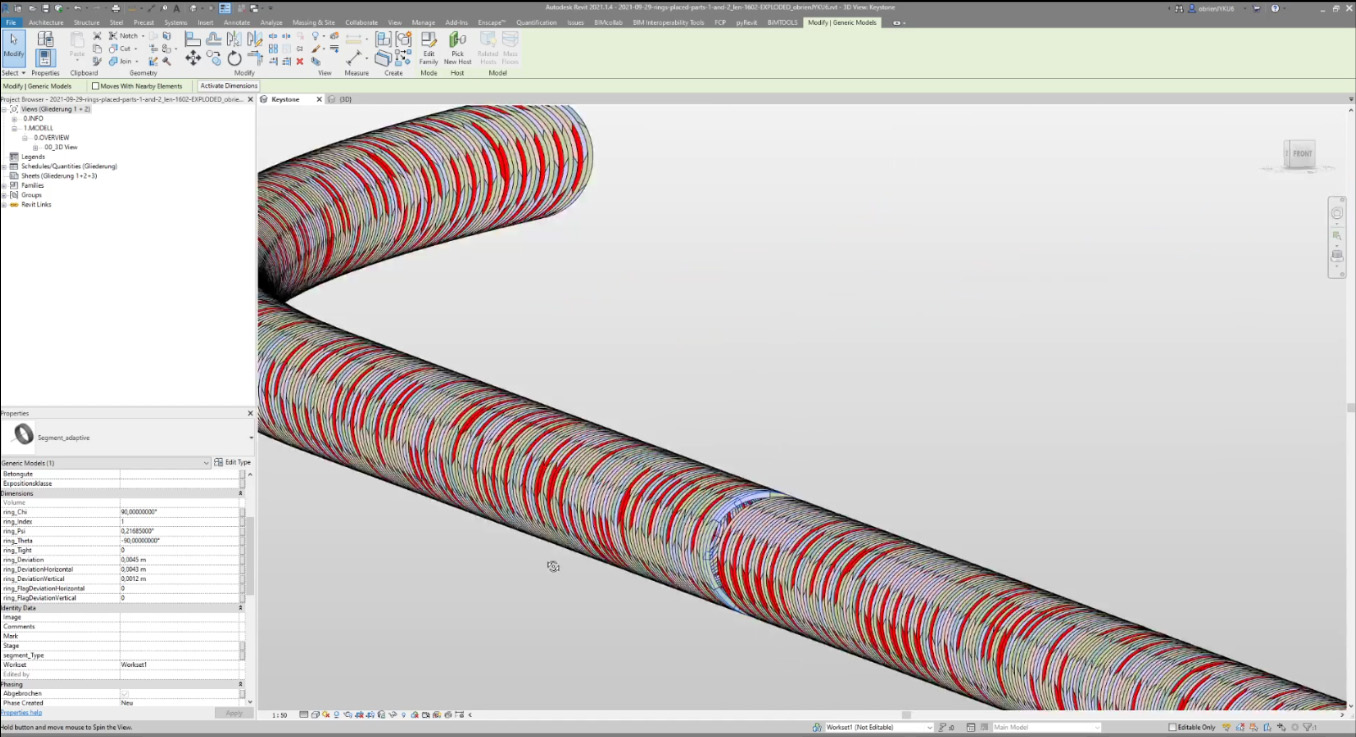Open the Architecture ribbon tab
The width and height of the screenshot is (1356, 737).
(46, 22)
